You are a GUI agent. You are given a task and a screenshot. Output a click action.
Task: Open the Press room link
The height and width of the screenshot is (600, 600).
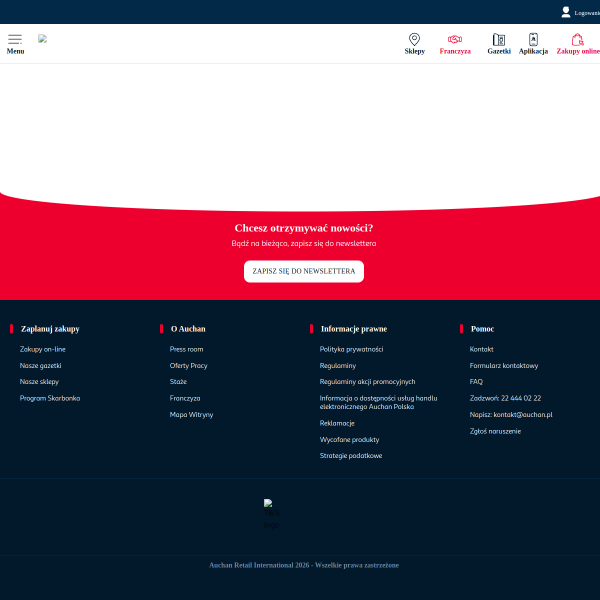coord(186,349)
